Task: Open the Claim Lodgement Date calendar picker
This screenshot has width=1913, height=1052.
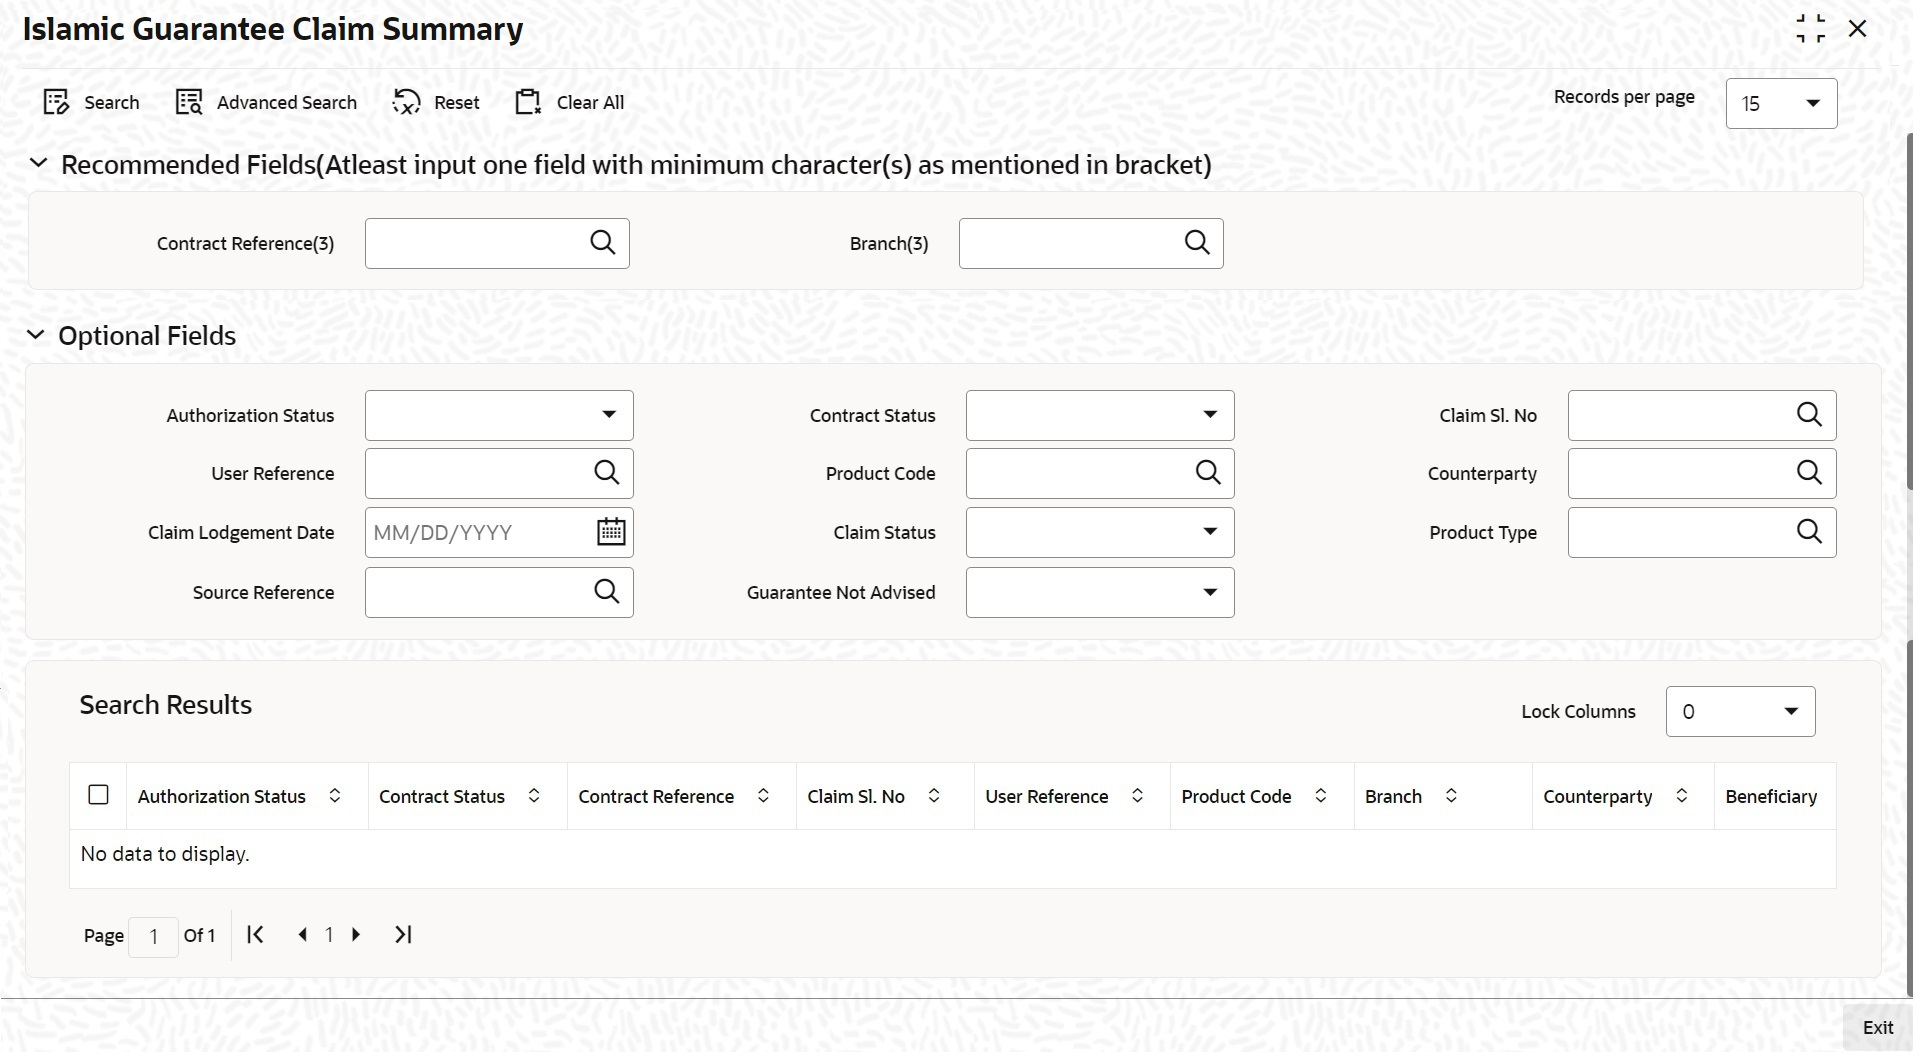Action: pyautogui.click(x=610, y=532)
